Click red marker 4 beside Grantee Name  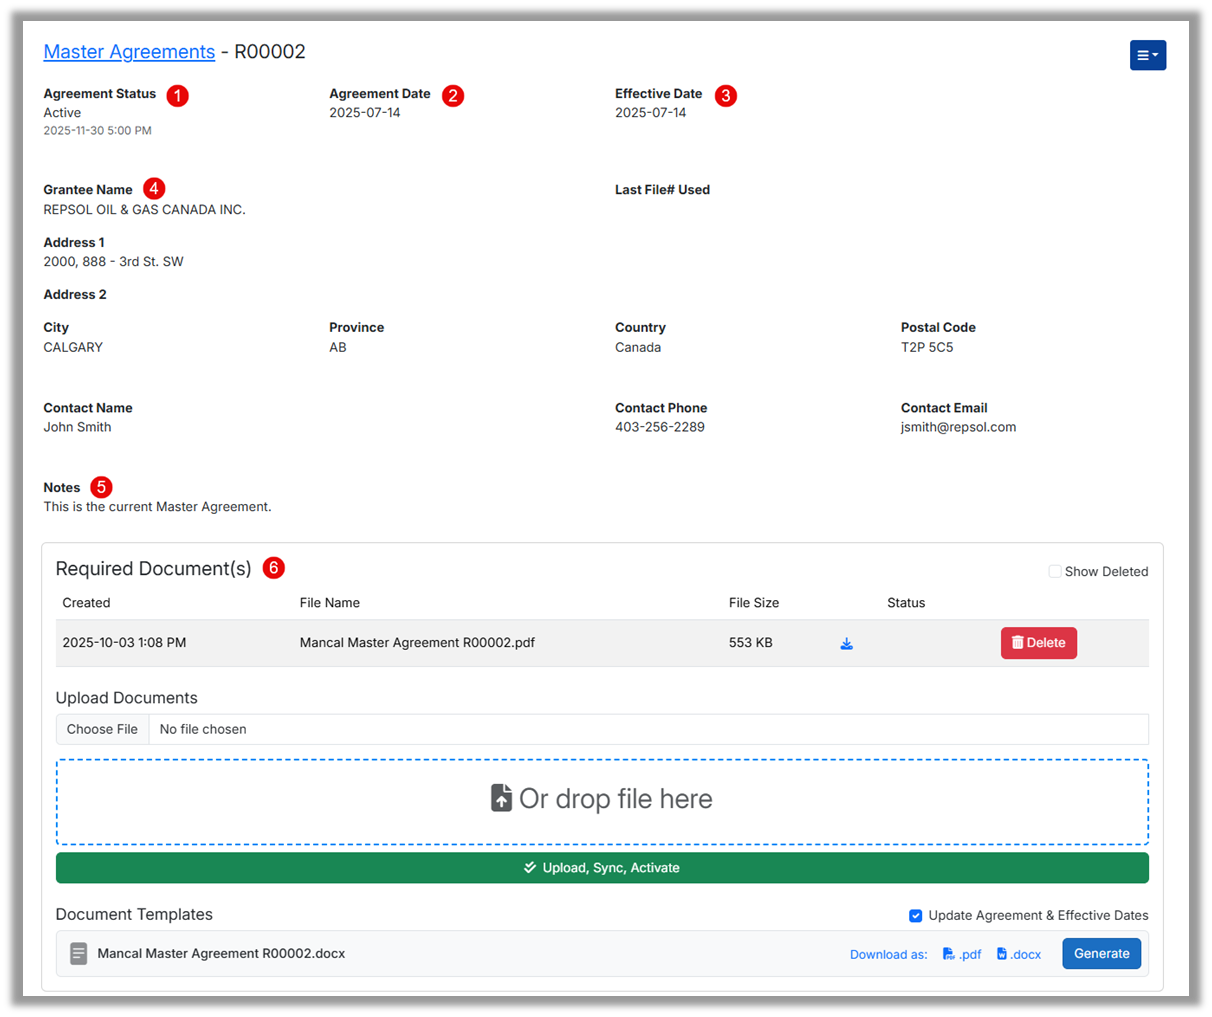click(153, 188)
